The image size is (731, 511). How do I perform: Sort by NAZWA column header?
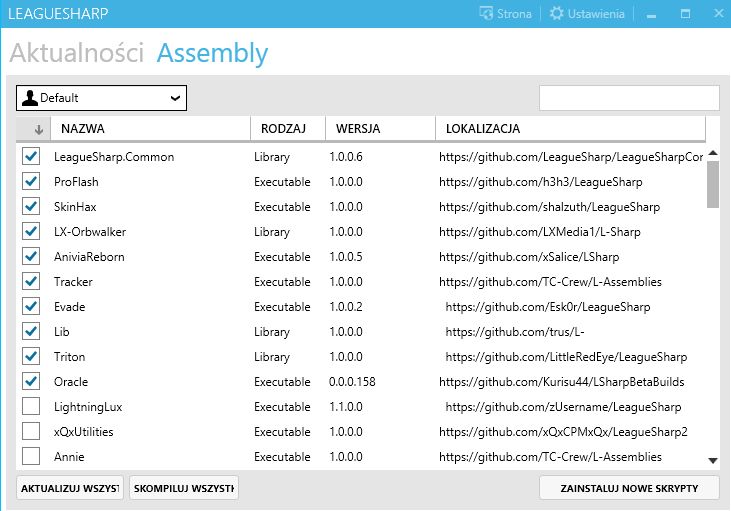(x=150, y=129)
